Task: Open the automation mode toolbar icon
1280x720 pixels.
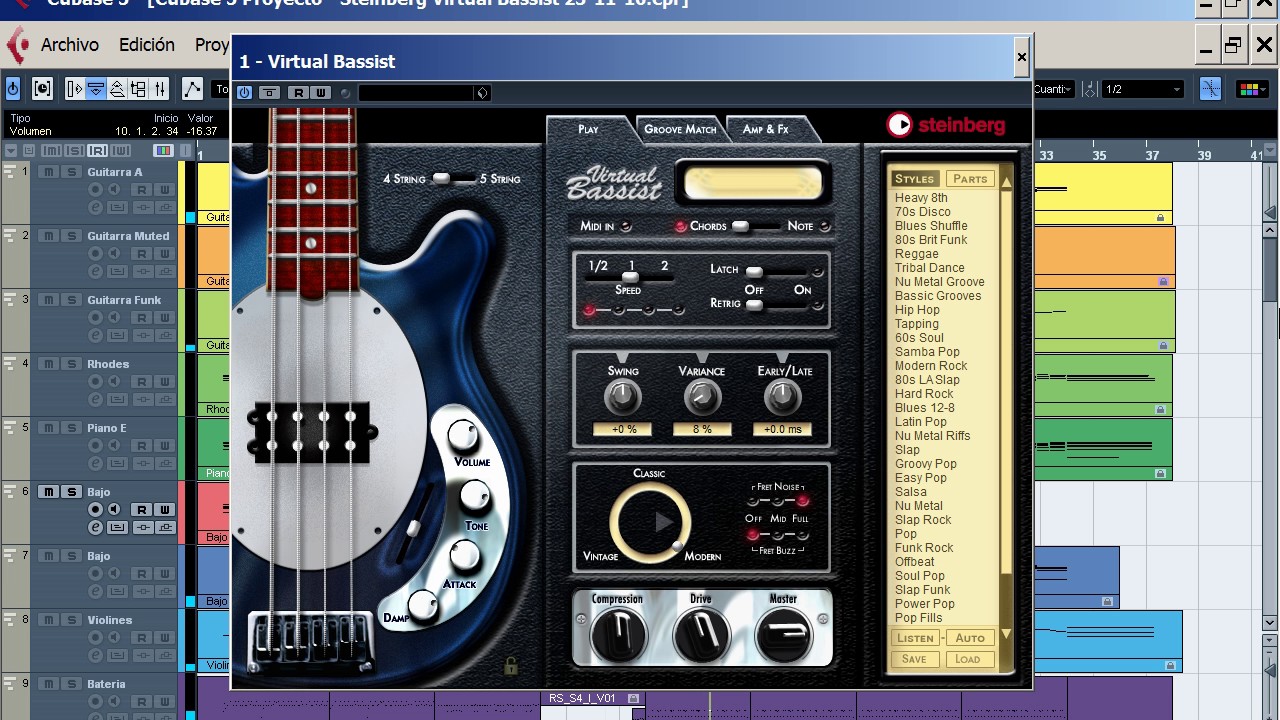Action: tap(42, 89)
